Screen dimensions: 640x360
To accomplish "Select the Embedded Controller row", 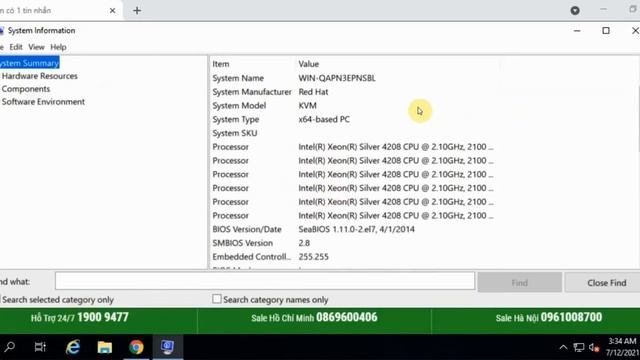I will pyautogui.click(x=353, y=257).
